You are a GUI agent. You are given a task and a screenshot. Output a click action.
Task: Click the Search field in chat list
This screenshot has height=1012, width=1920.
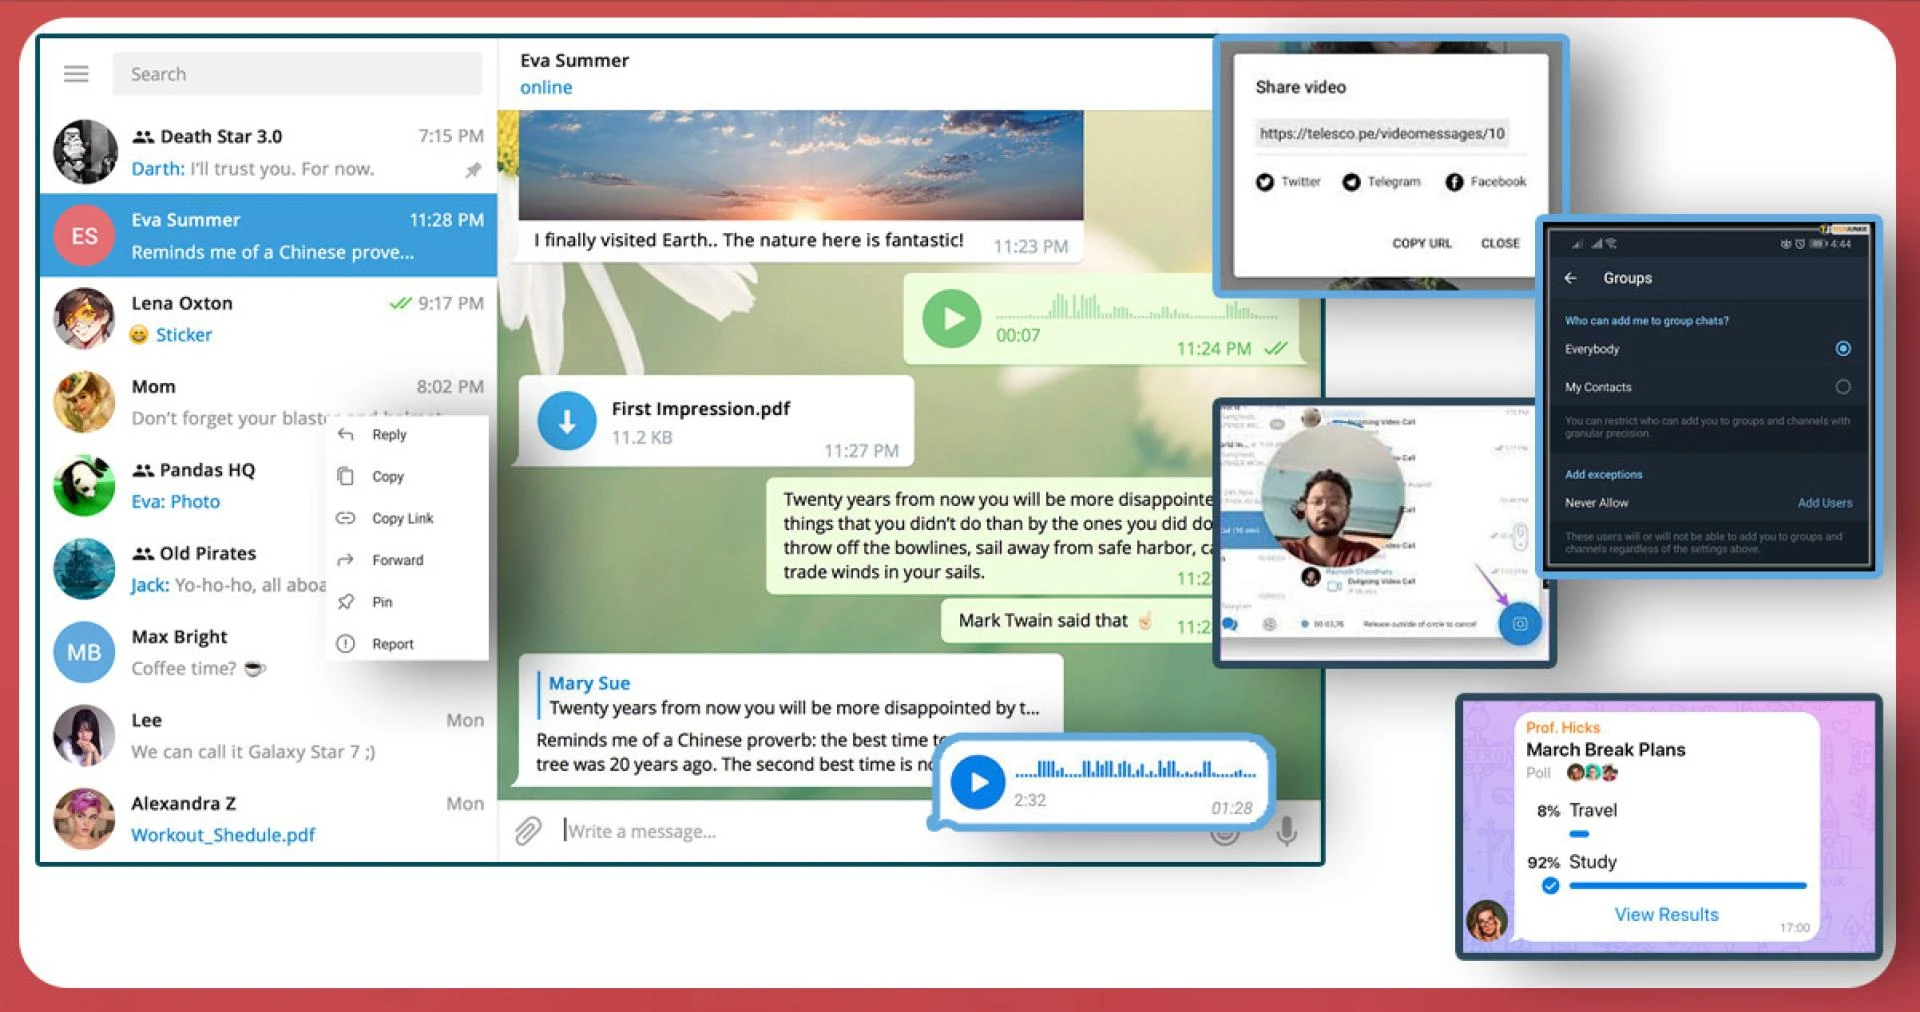(297, 74)
